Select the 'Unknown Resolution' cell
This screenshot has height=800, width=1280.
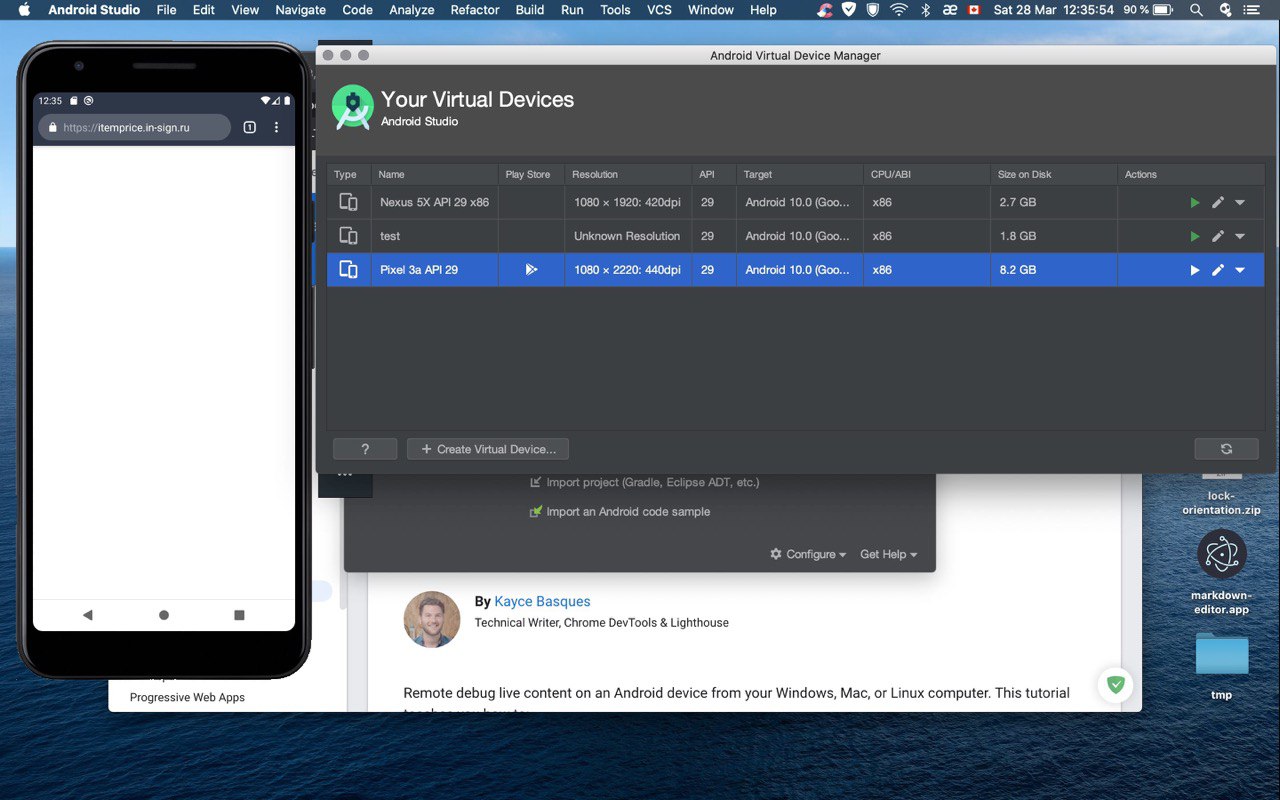pyautogui.click(x=628, y=236)
